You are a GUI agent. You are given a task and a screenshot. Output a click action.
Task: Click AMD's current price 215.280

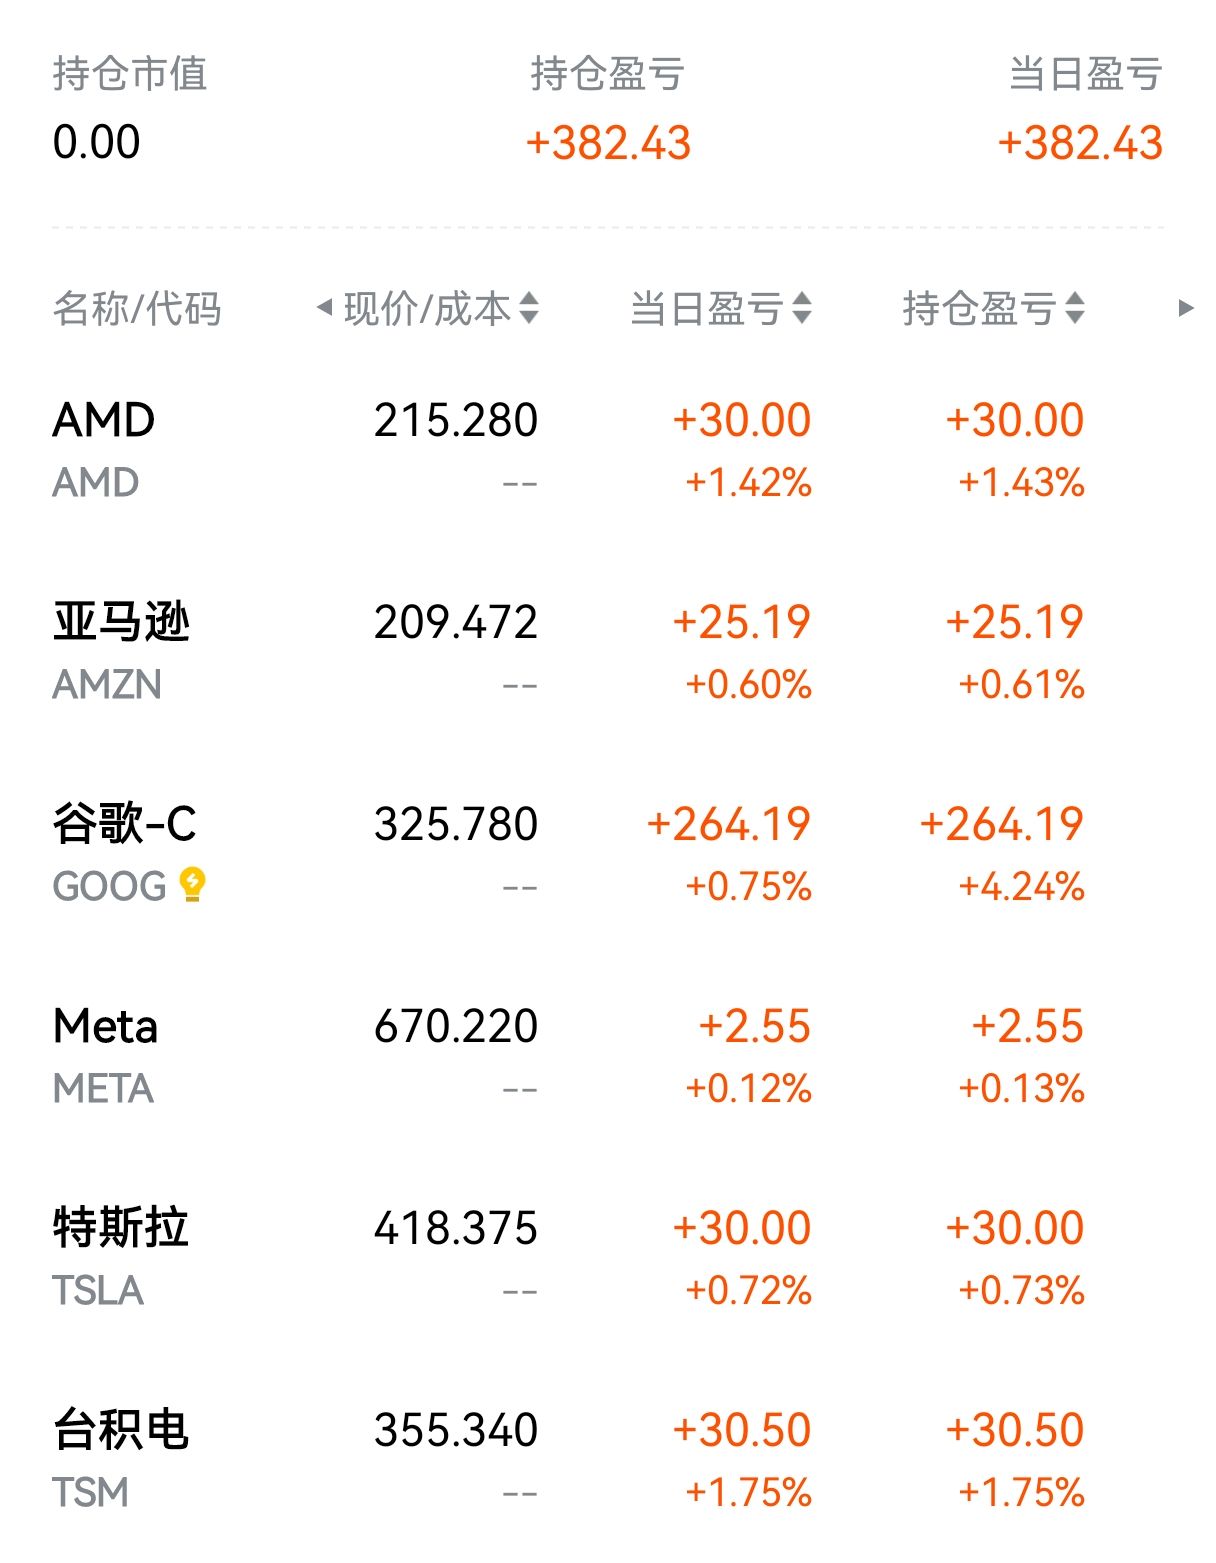tap(456, 421)
